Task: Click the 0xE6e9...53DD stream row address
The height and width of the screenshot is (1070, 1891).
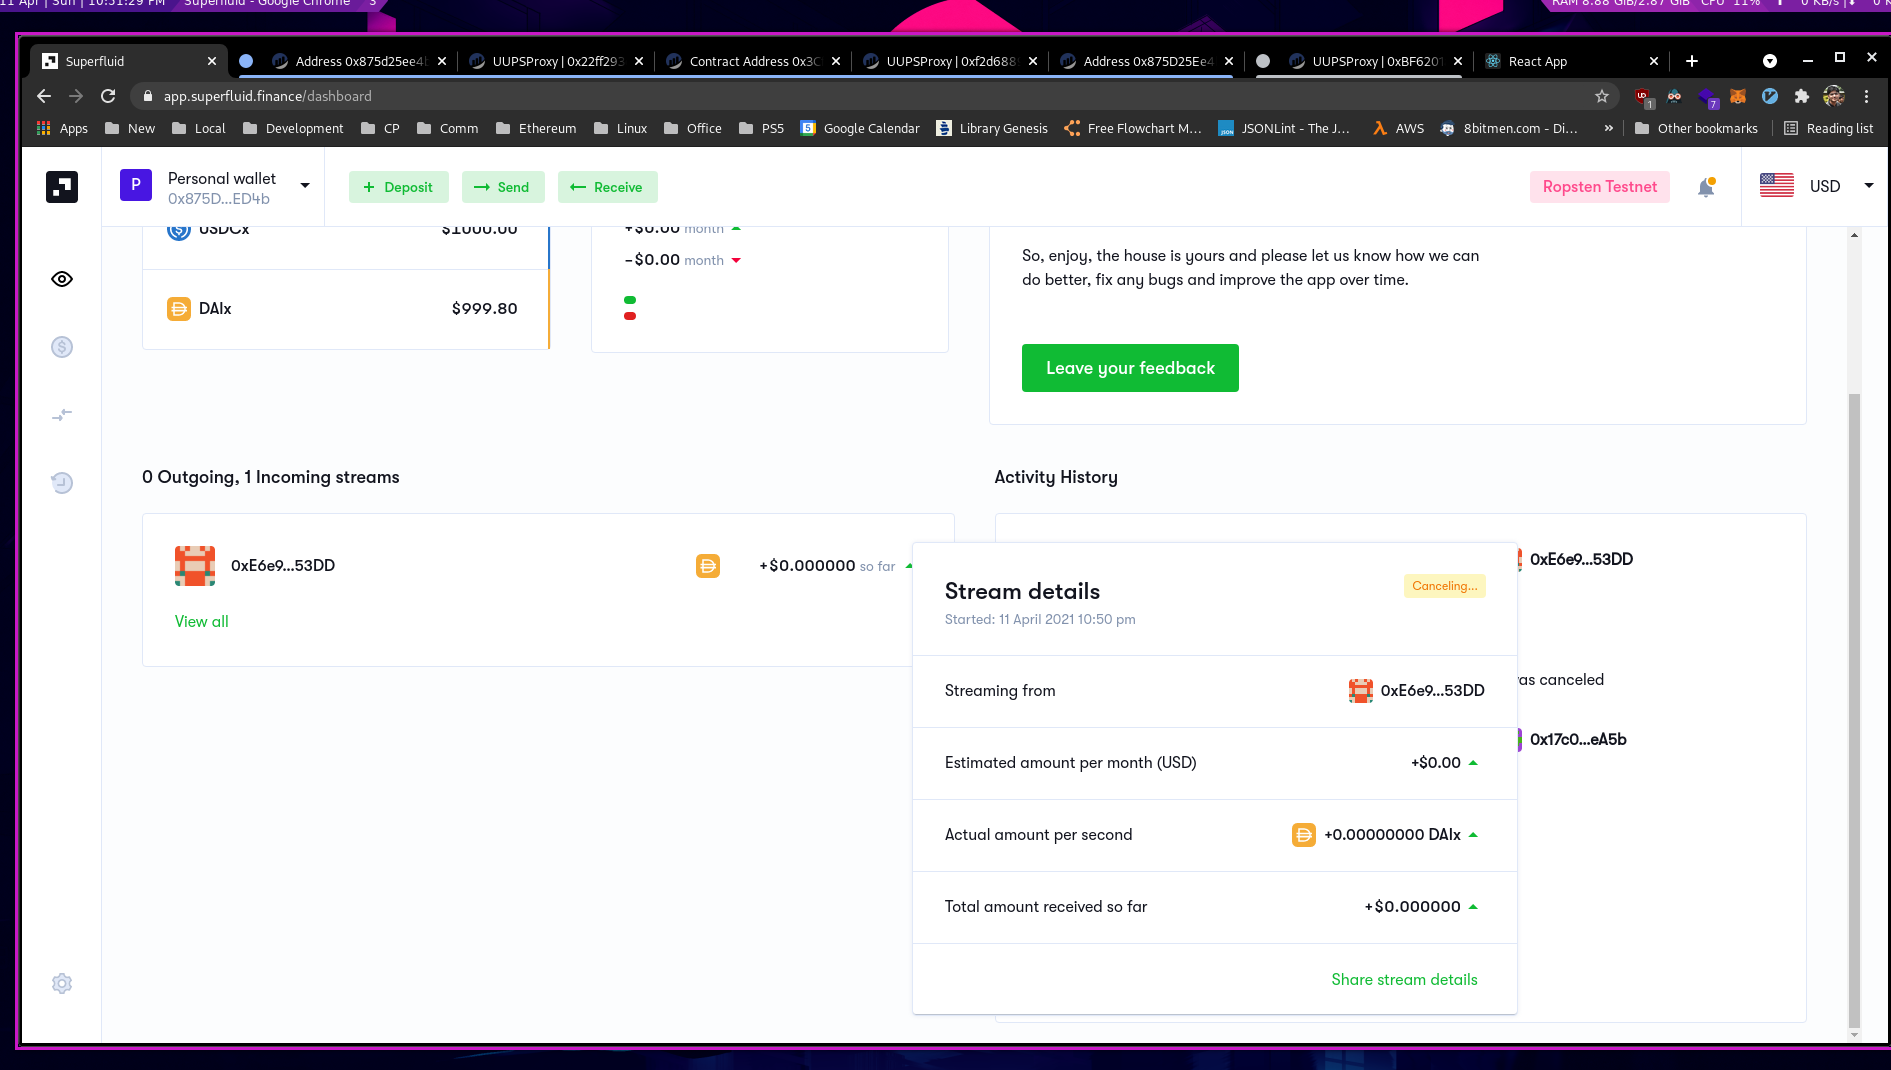Action: coord(283,566)
